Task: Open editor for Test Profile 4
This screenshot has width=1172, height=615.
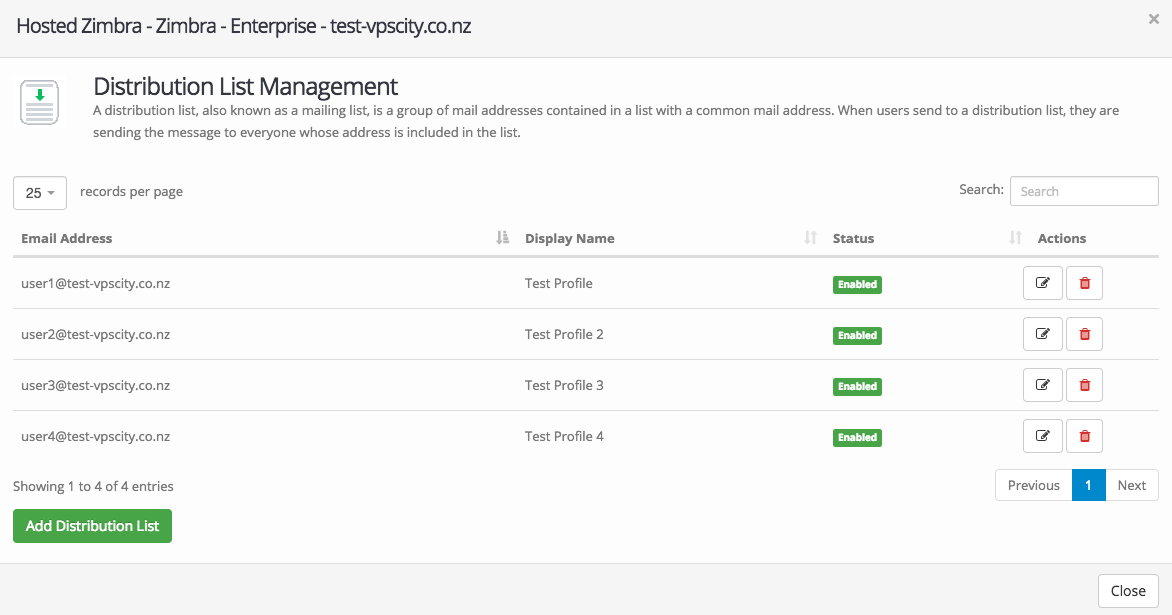Action: [1042, 437]
